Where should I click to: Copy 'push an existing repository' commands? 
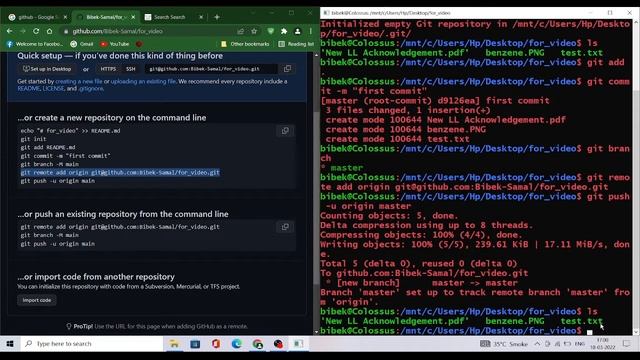click(285, 227)
